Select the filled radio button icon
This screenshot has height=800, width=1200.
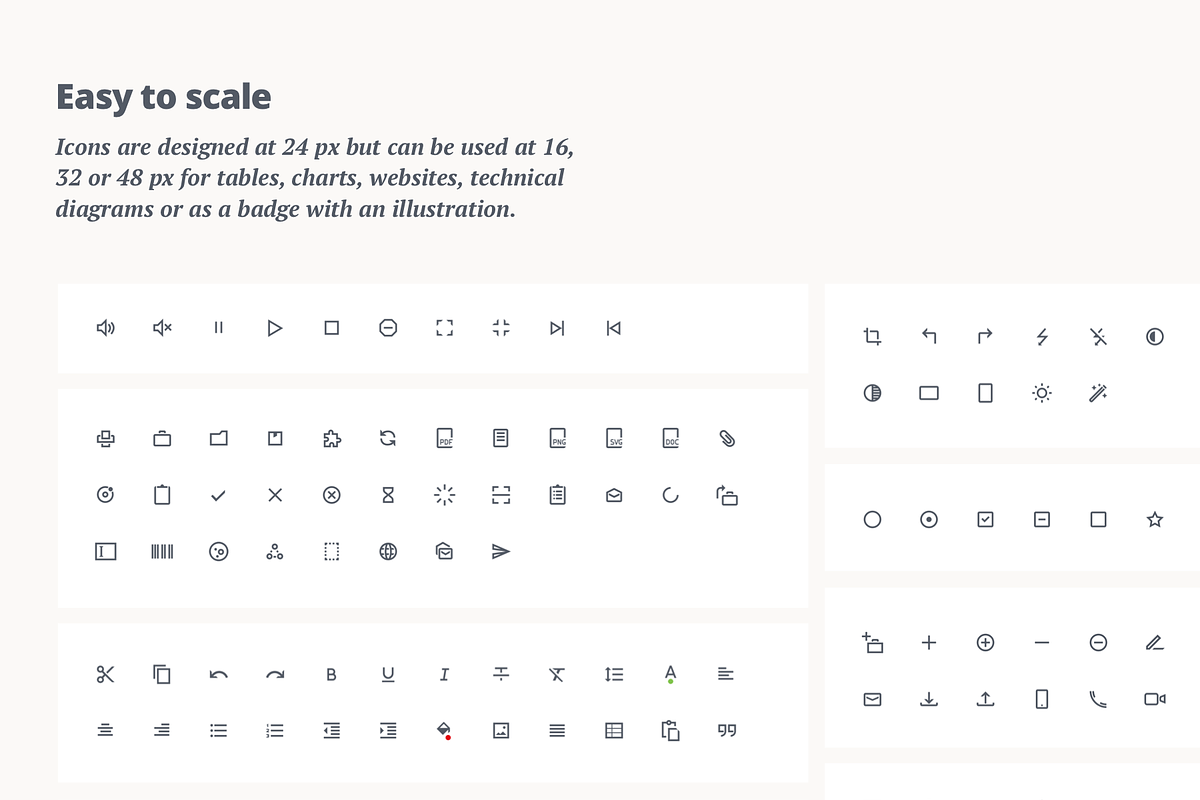point(929,519)
